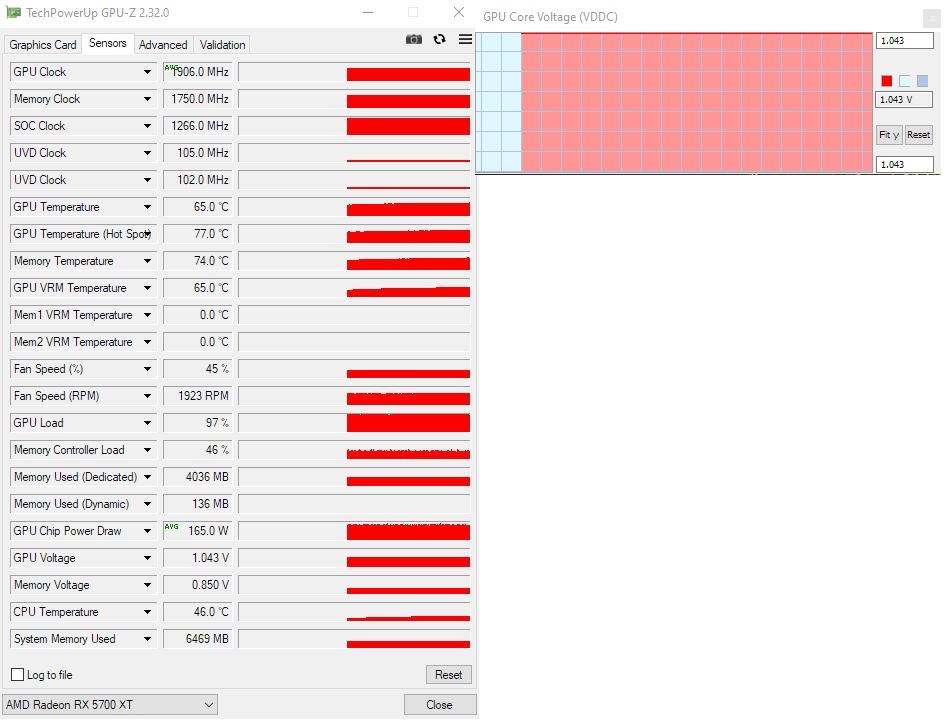
Task: Open the hamburger menu icon
Action: point(465,39)
